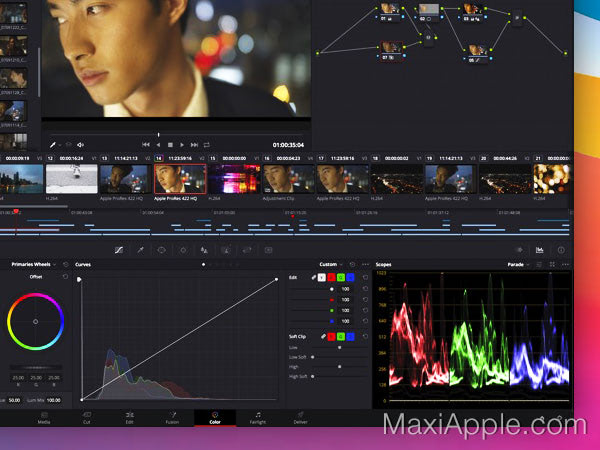Viewport: 600px width, 450px height.
Task: Open the Tracker palette icon
Action: coord(183,250)
